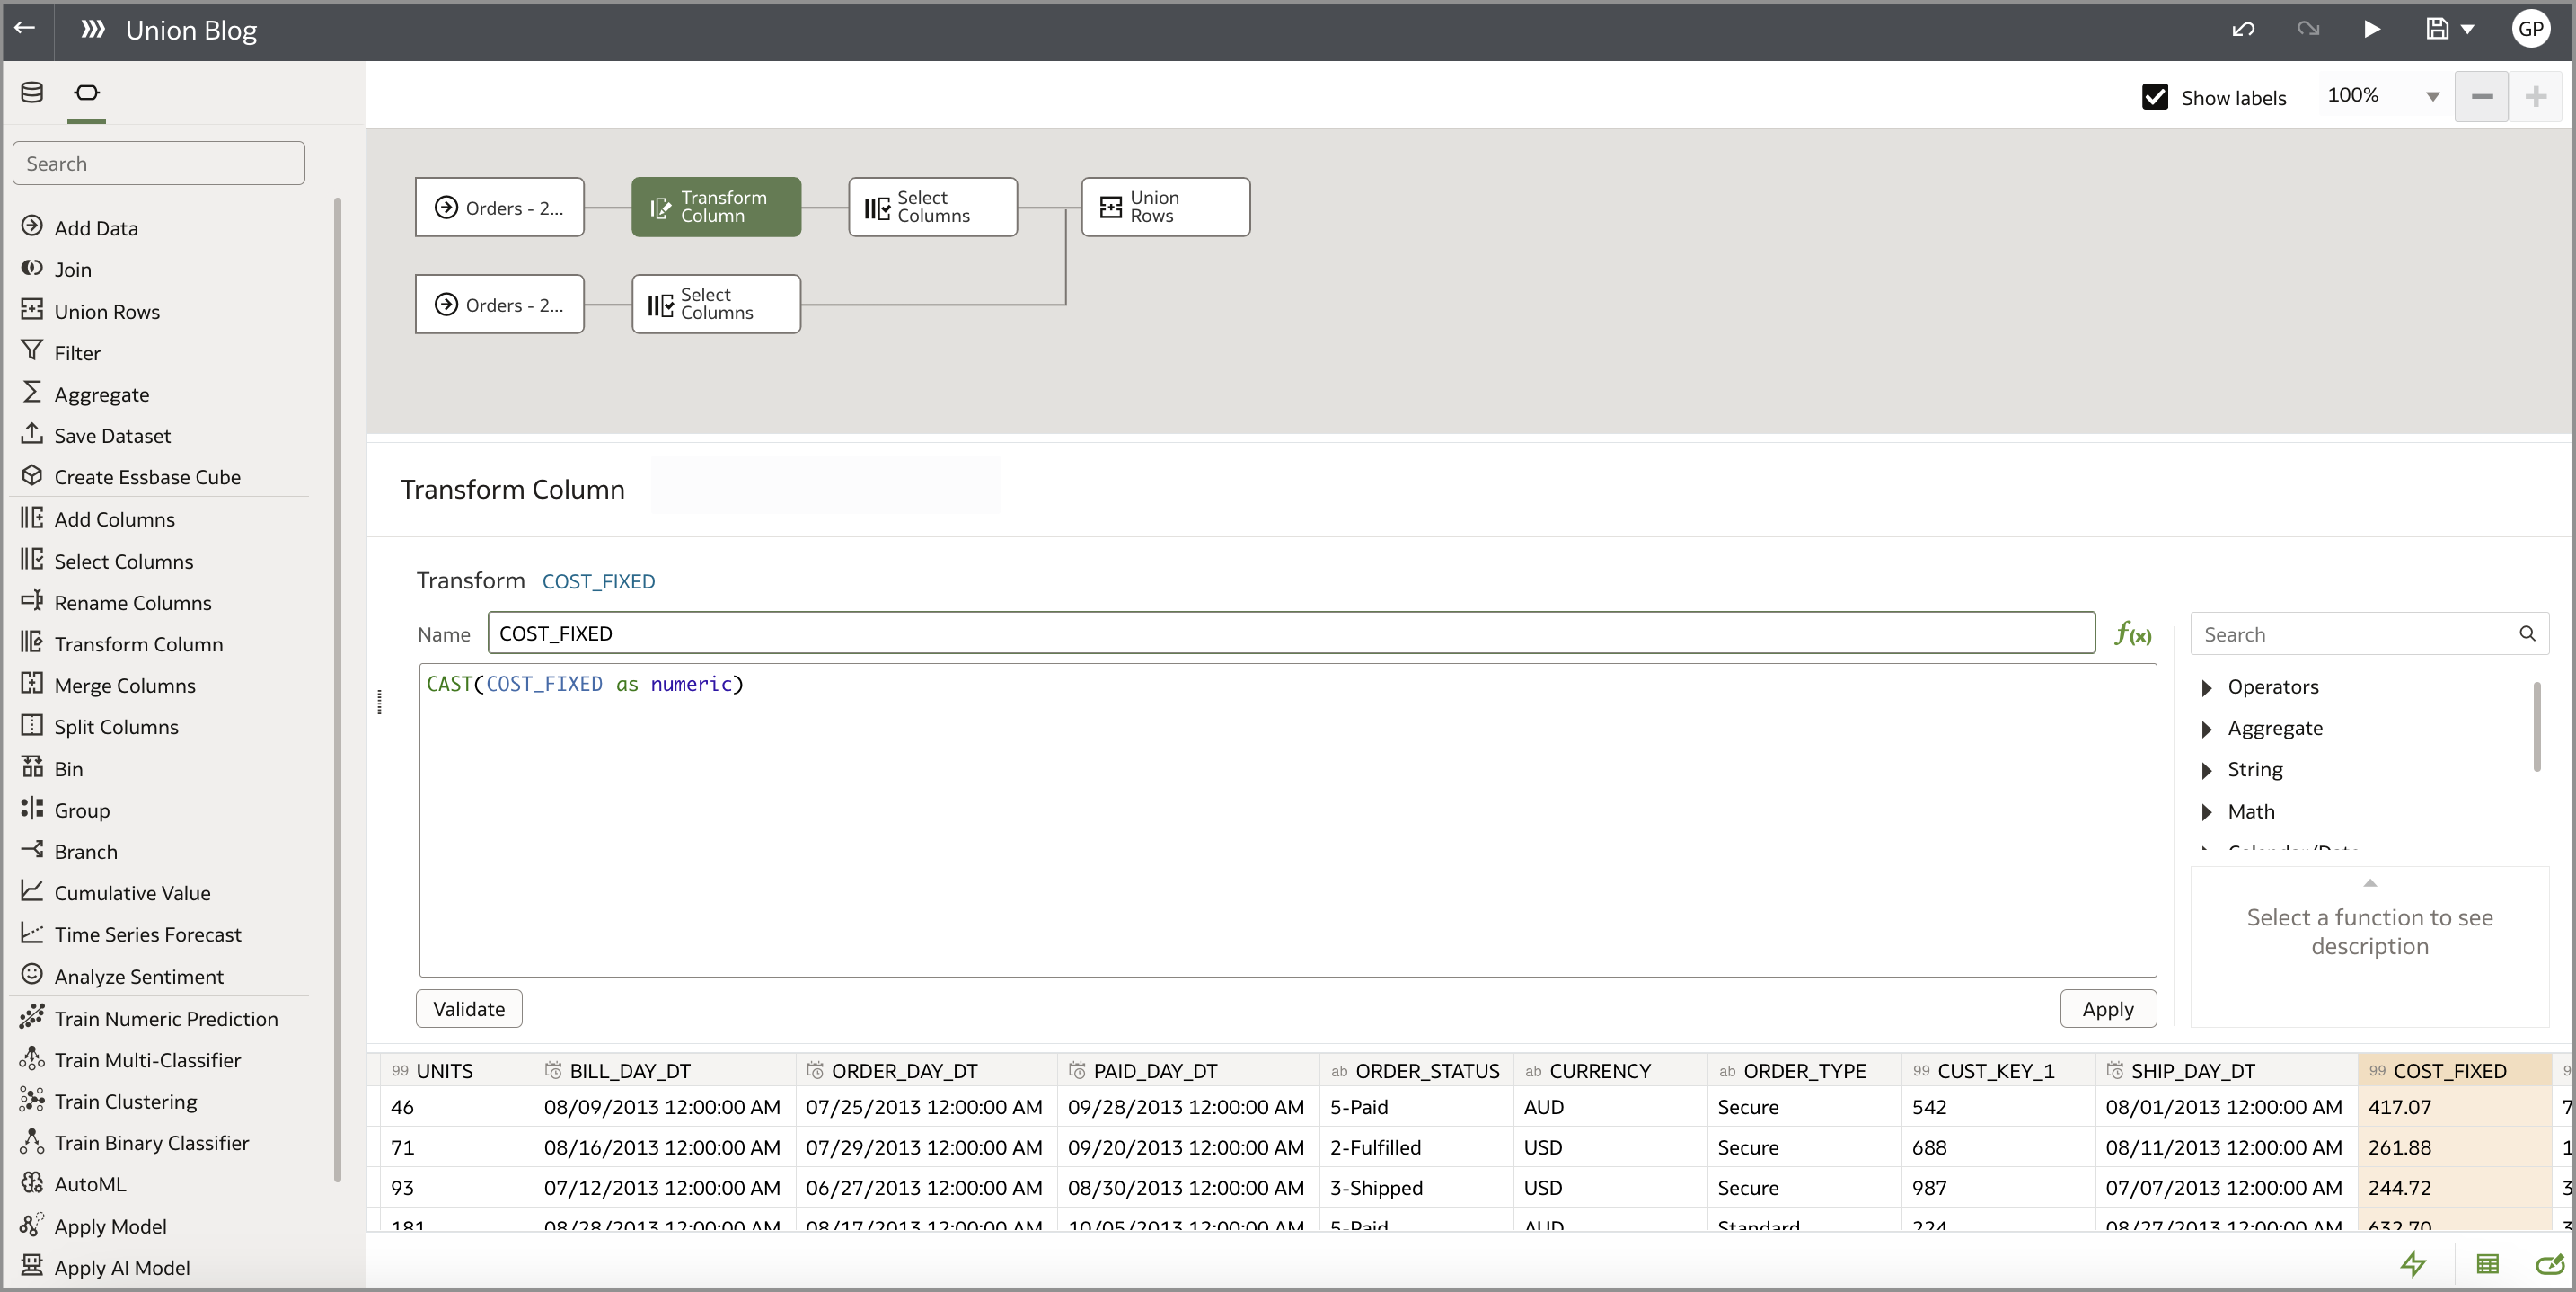Click the lightning bolt icon in status bar
2576x1292 pixels.
pos(2414,1264)
